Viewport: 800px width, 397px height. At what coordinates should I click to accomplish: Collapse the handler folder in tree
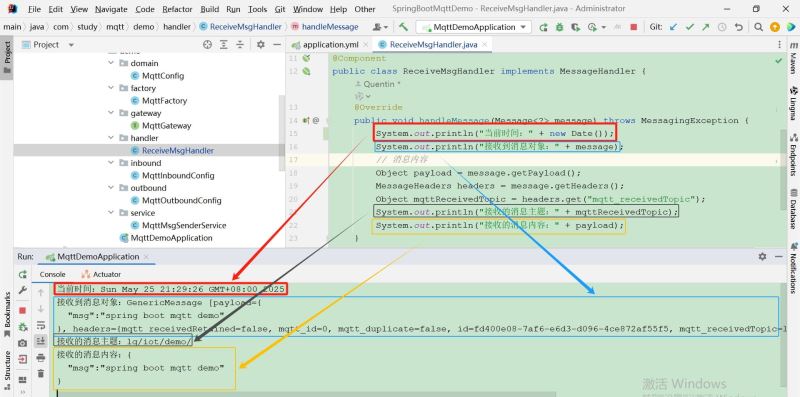coord(111,138)
